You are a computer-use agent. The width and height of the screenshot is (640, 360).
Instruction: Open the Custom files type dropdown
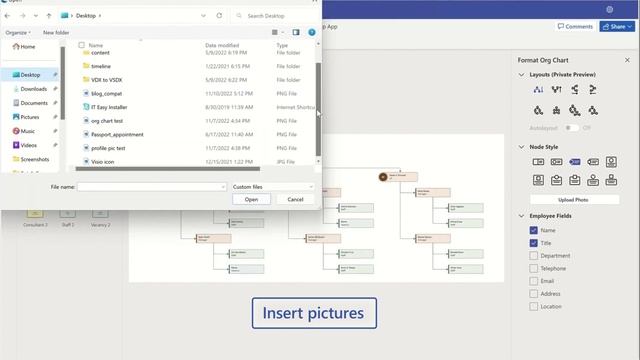272,187
